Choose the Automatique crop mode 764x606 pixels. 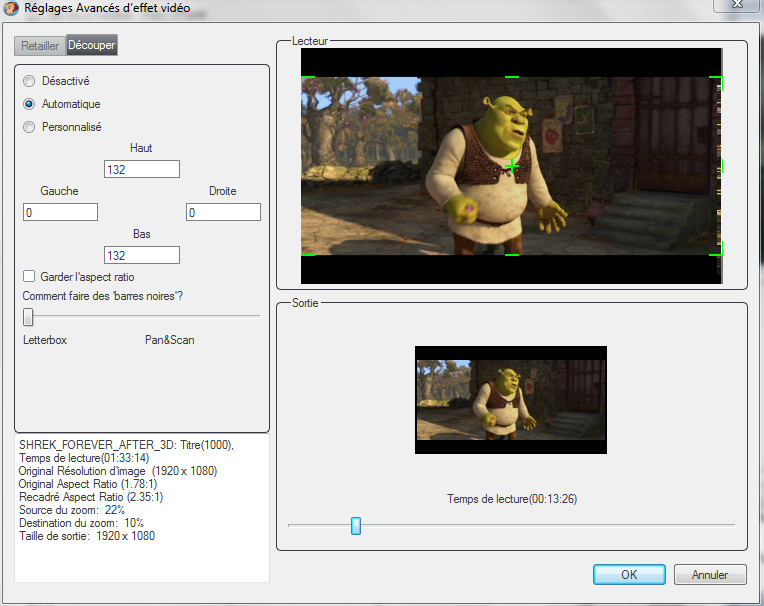point(29,104)
